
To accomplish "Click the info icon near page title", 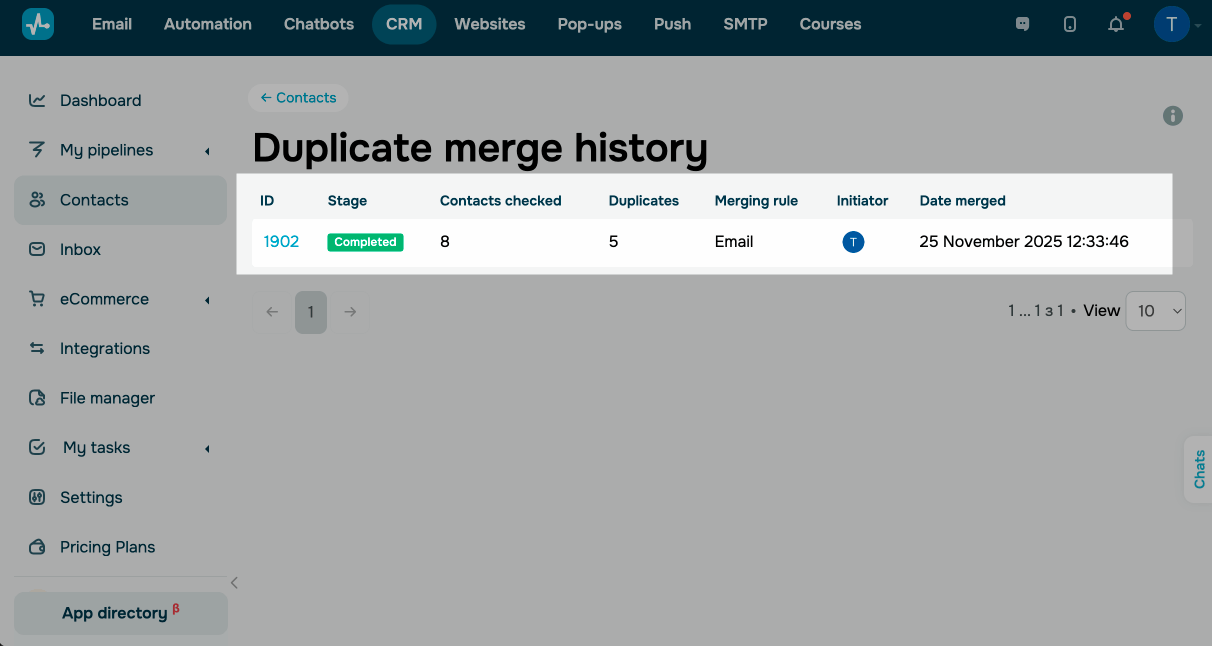I will (1173, 116).
